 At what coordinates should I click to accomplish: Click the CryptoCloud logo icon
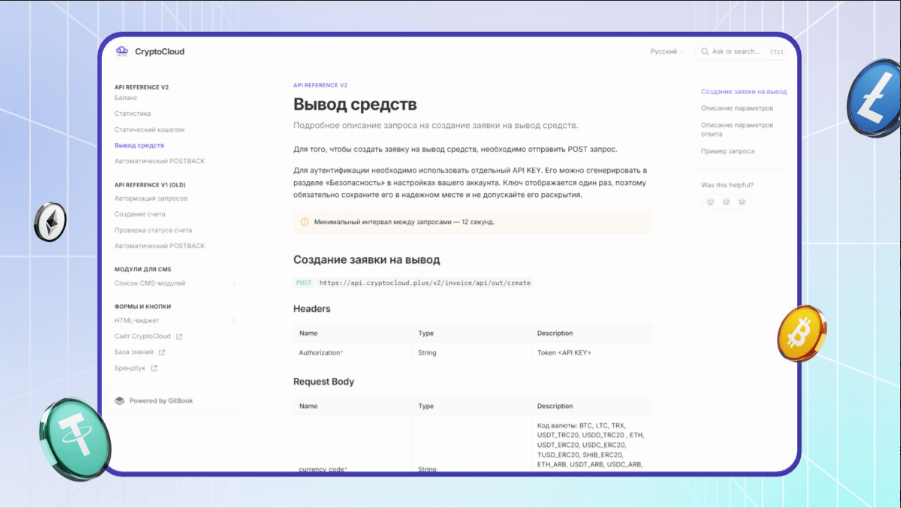click(122, 51)
